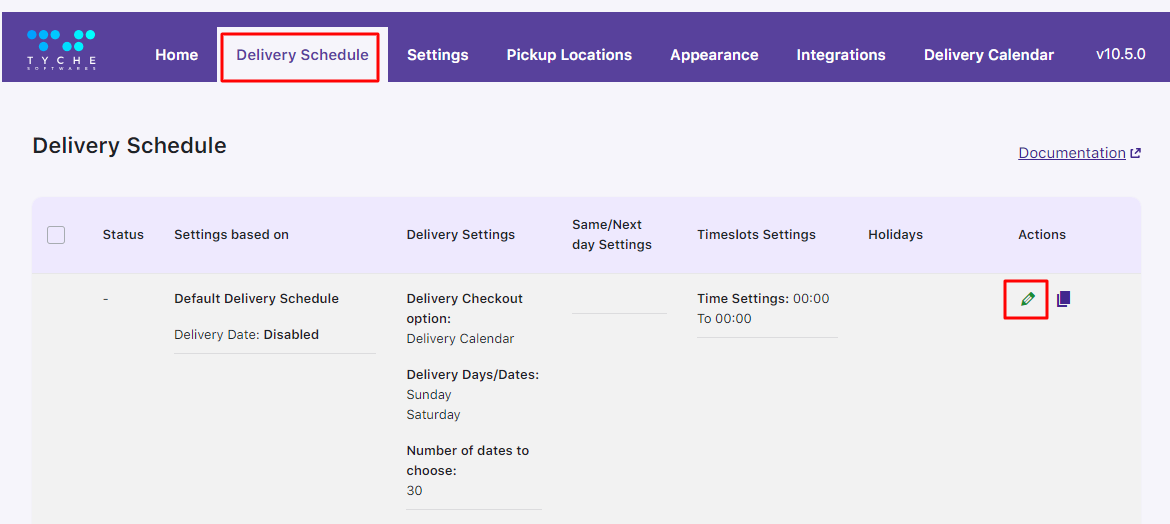Edit the Default Delivery Schedule with pencil icon
1170x524 pixels.
click(1027, 299)
